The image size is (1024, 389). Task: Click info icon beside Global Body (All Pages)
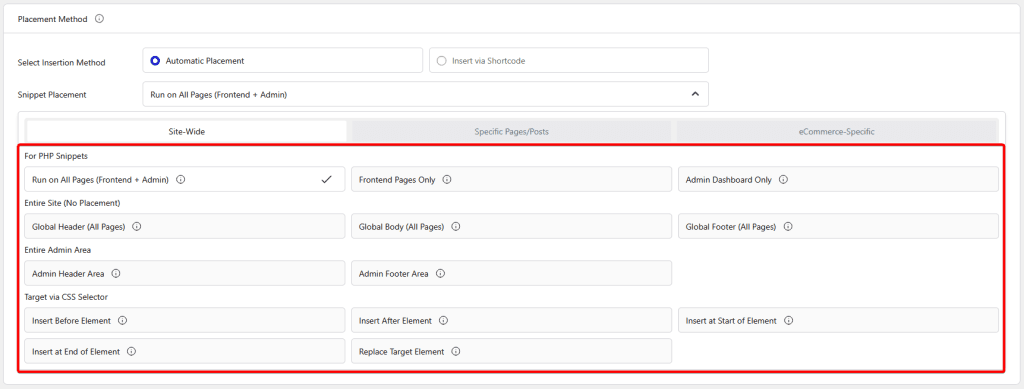456,226
